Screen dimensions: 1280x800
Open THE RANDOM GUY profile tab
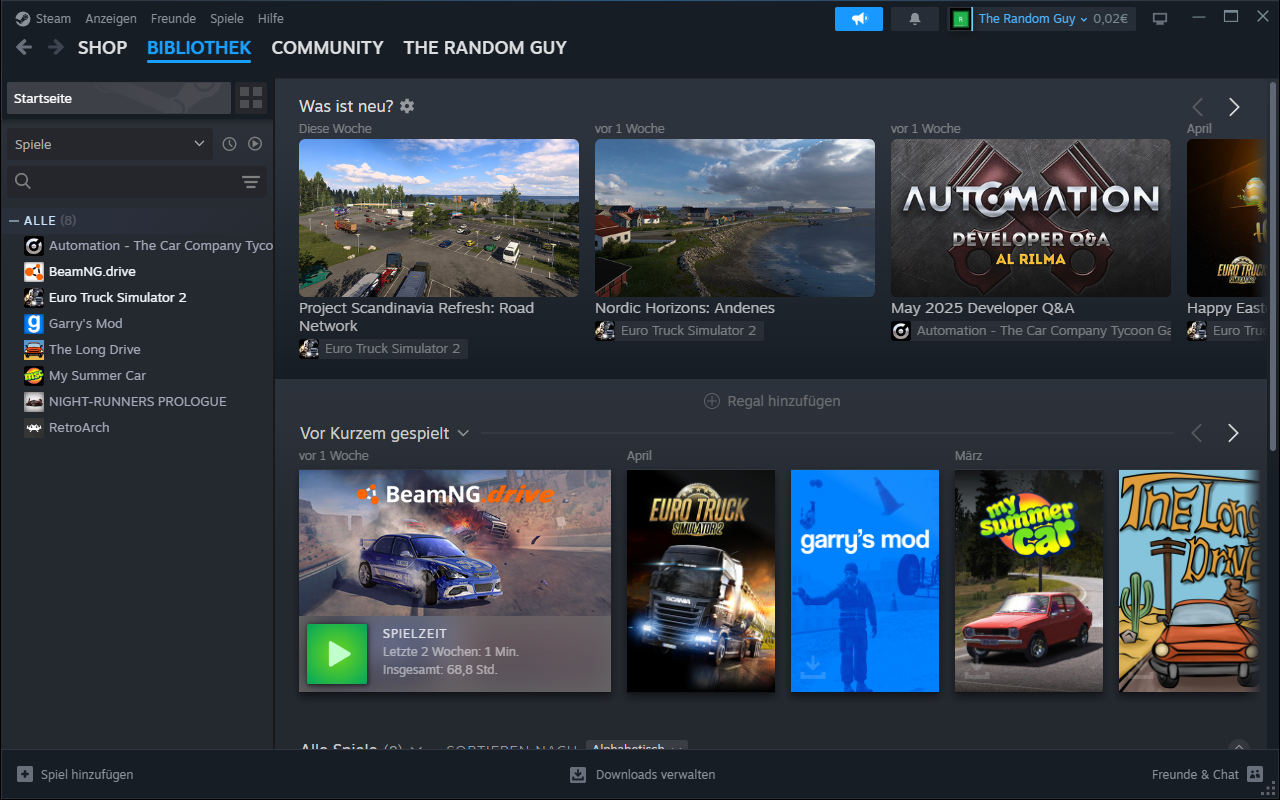pos(485,47)
